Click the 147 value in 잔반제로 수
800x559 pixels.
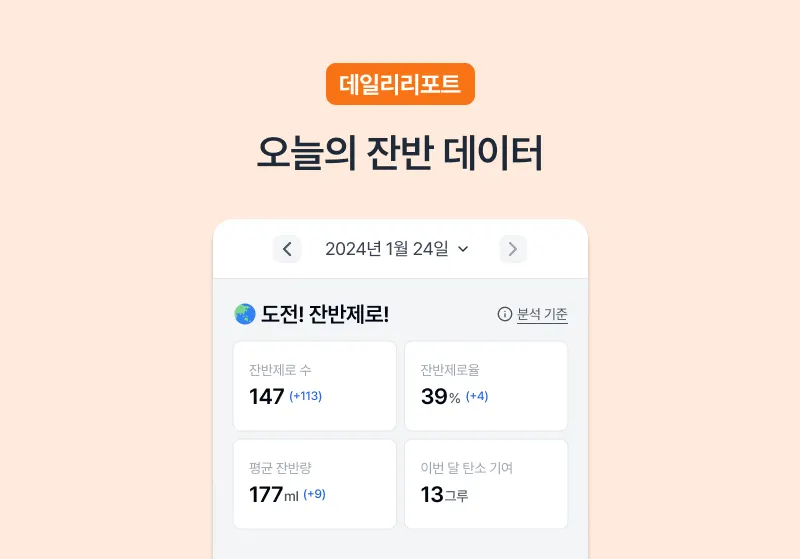[266, 396]
